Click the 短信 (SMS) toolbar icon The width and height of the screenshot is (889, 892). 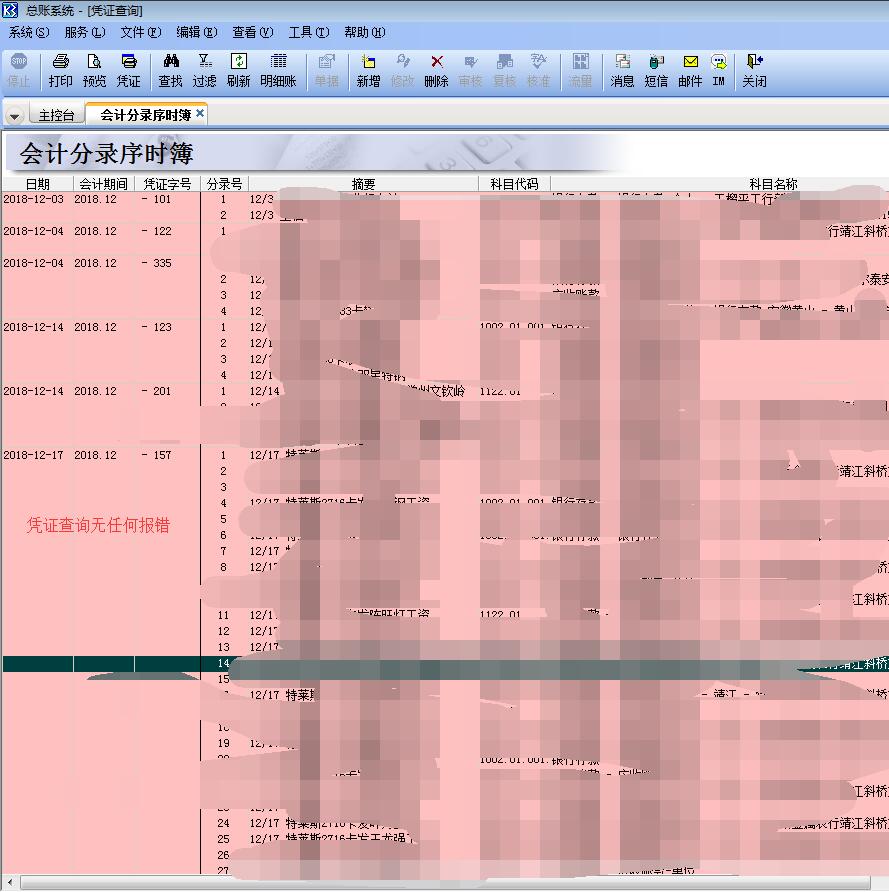656,71
